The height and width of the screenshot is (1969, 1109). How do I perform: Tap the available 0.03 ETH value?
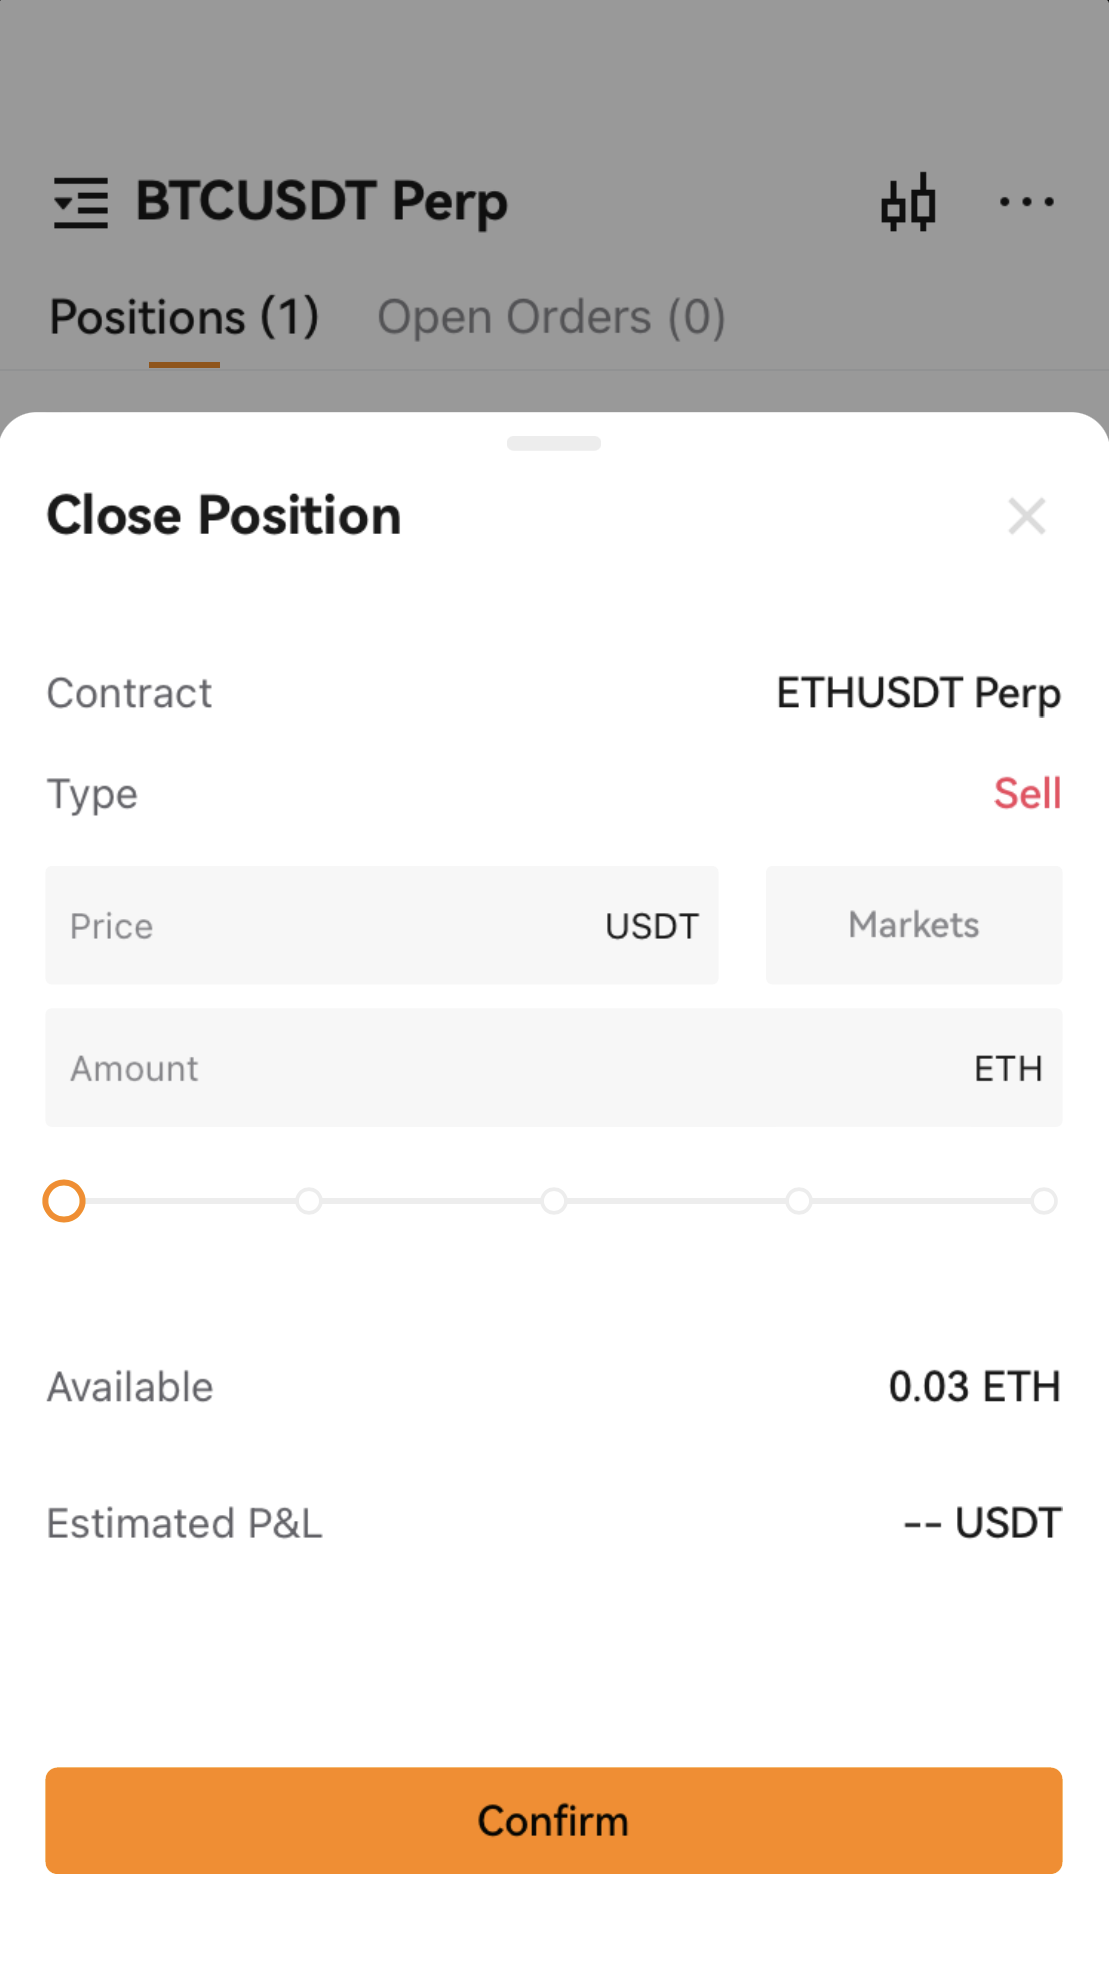[x=974, y=1387]
